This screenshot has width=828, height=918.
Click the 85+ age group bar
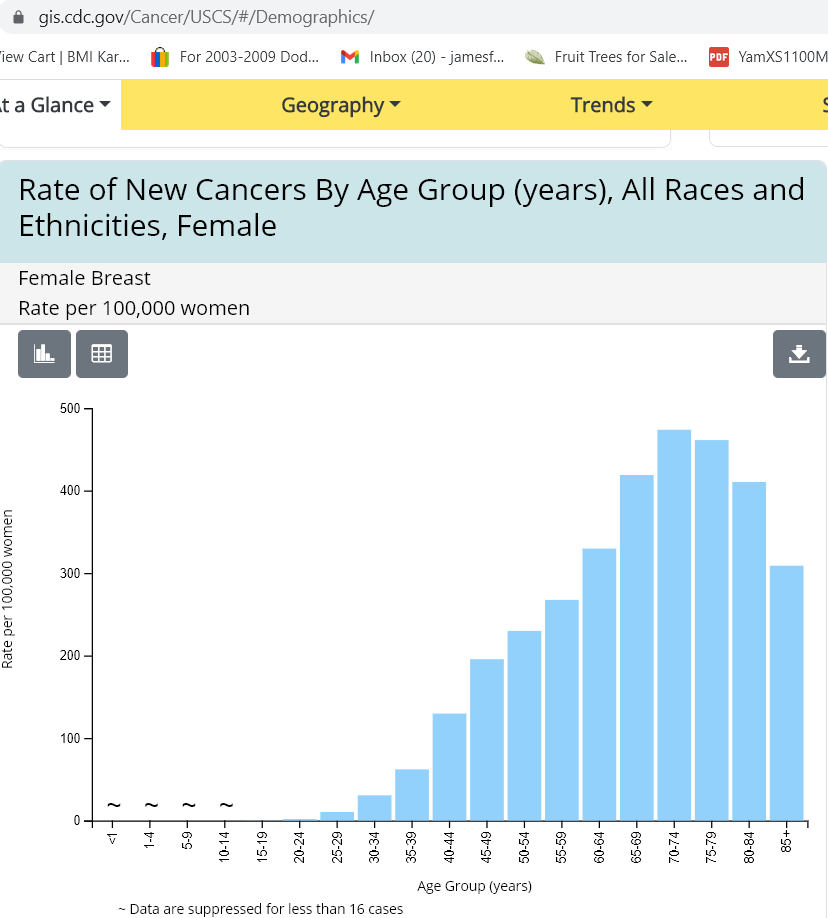(787, 693)
